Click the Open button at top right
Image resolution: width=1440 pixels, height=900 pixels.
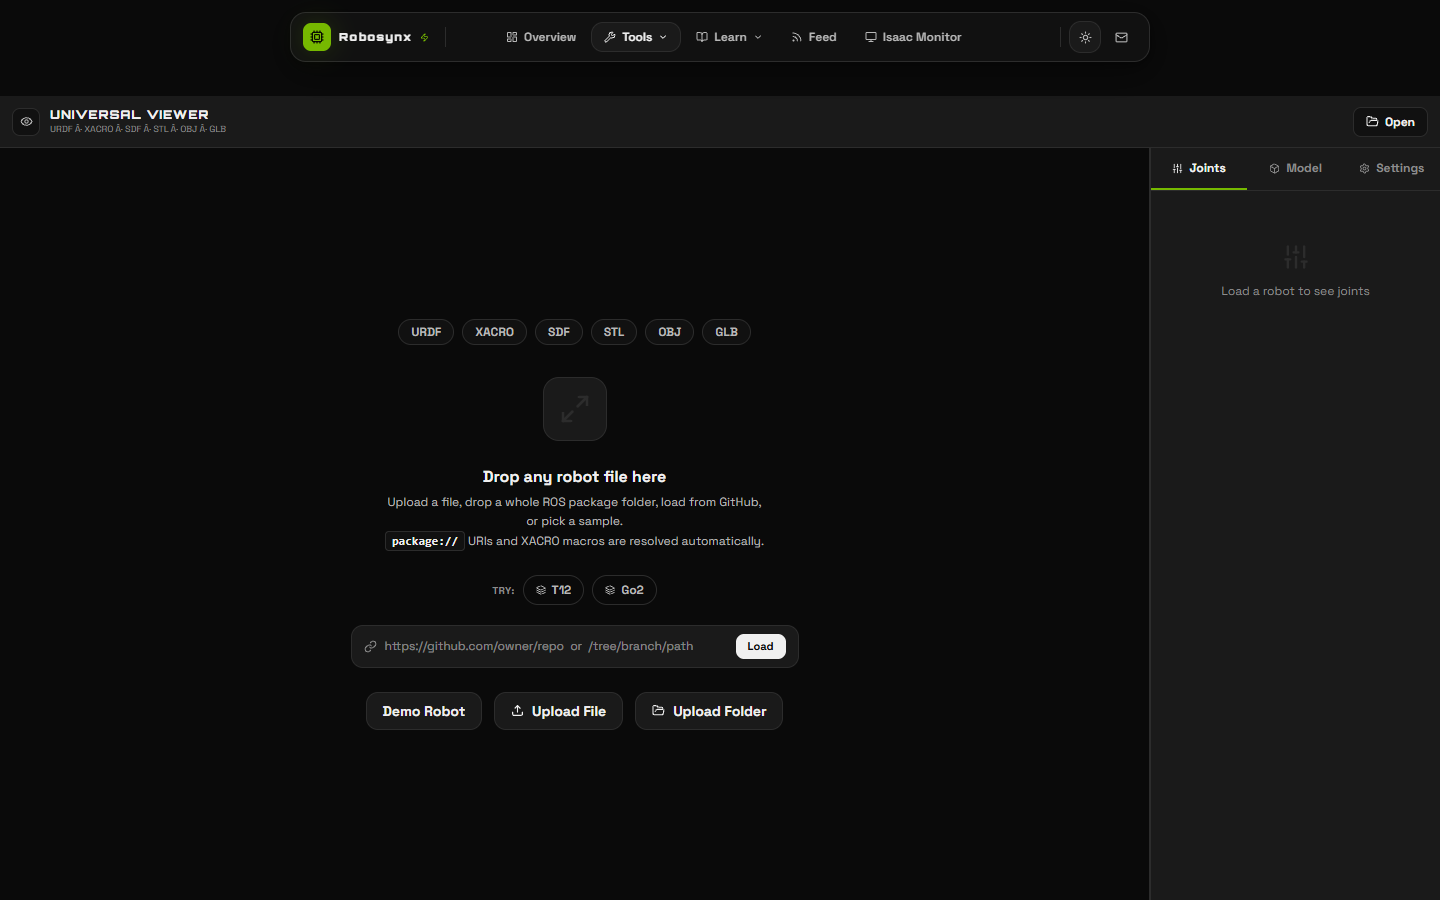(x=1390, y=122)
